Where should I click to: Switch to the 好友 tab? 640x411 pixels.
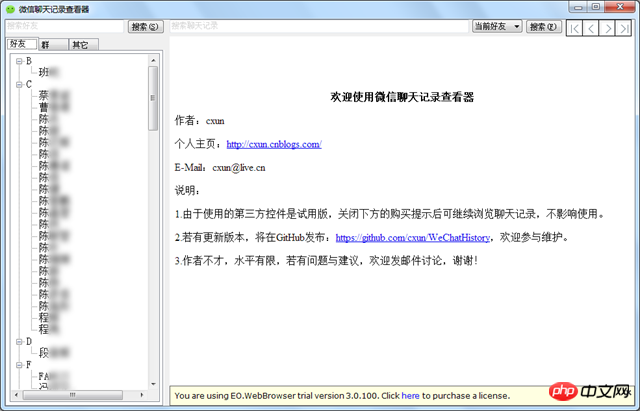[x=22, y=44]
